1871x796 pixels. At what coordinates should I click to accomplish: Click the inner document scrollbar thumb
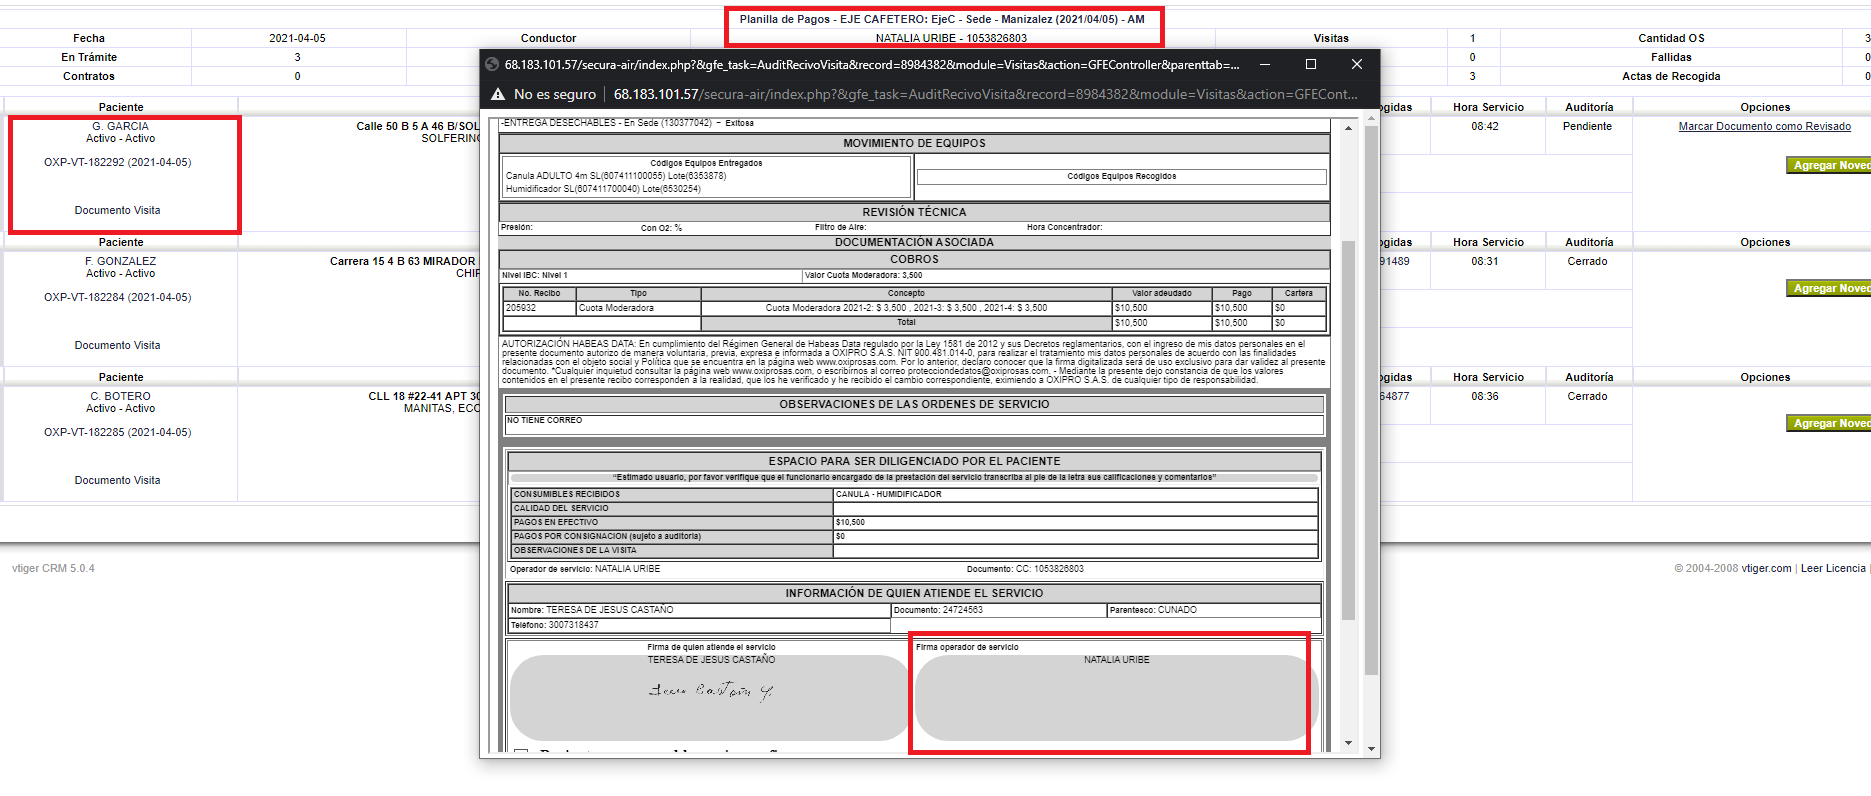(1348, 430)
